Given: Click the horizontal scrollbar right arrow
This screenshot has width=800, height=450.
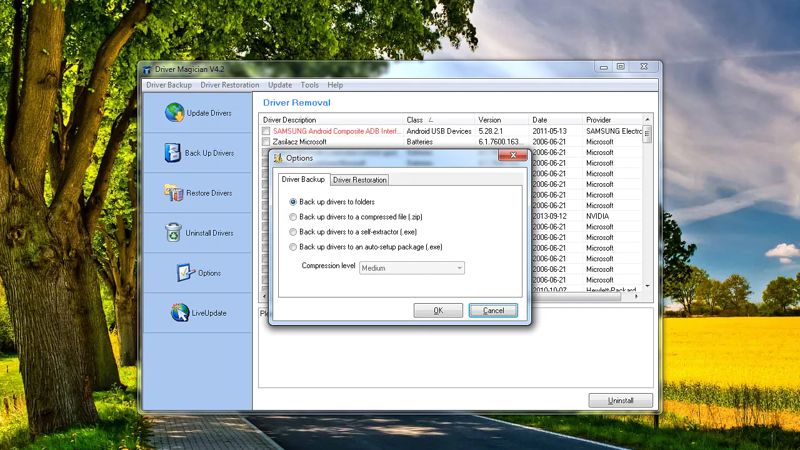Looking at the screenshot, I should (x=637, y=296).
